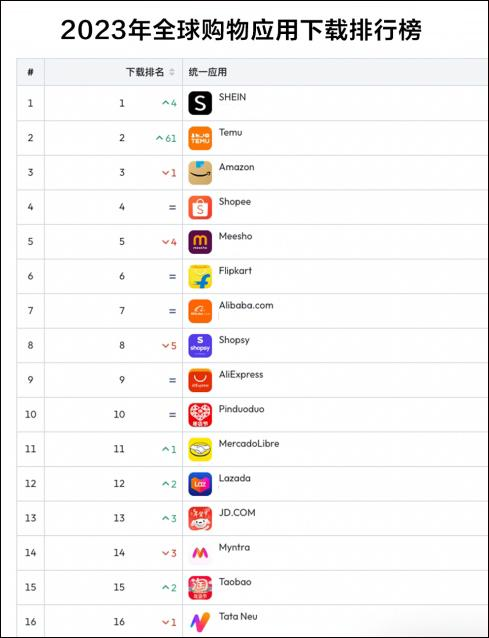Screen dimensions: 489x638
Task: Click the Lazada app icon
Action: [x=200, y=484]
